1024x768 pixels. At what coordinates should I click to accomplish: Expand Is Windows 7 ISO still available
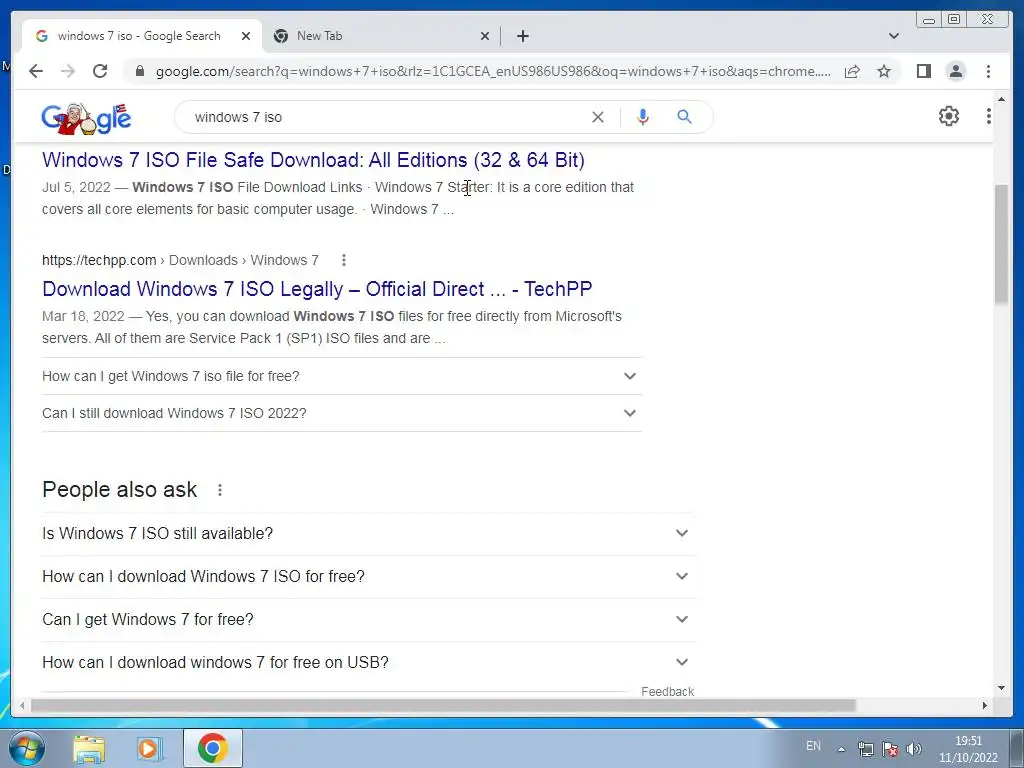(x=369, y=534)
